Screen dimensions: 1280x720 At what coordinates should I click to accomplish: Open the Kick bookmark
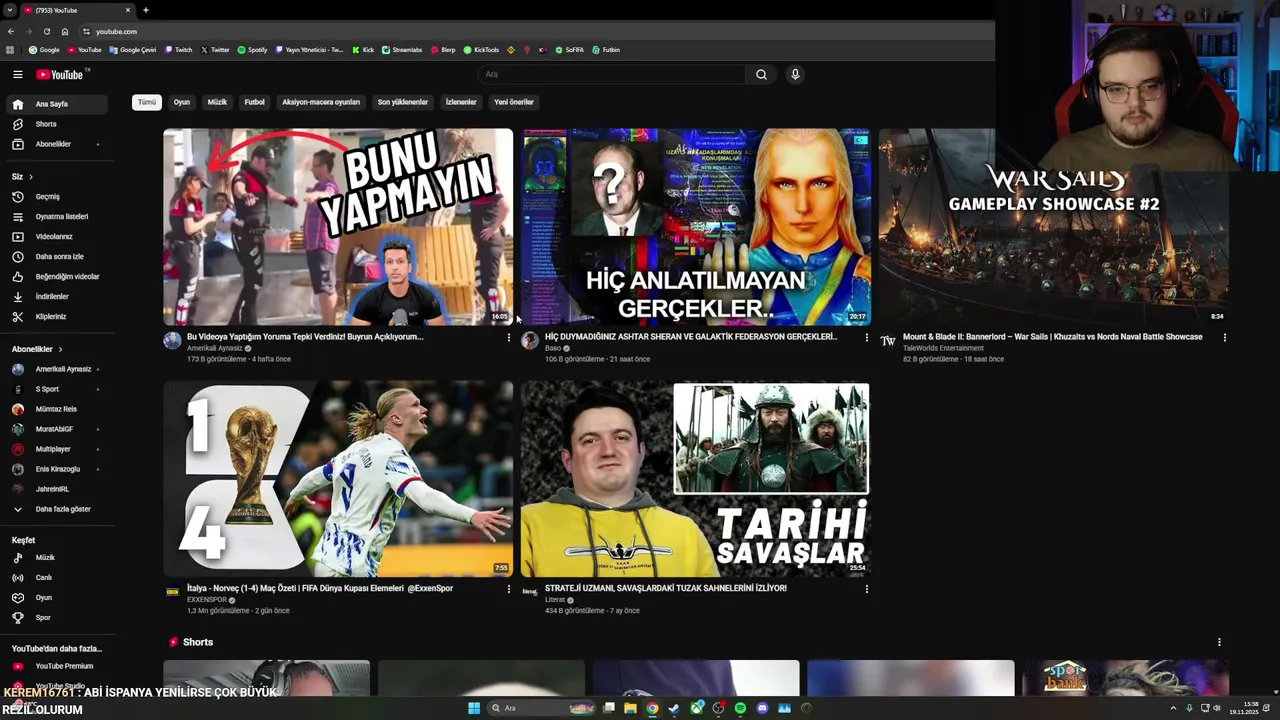363,50
